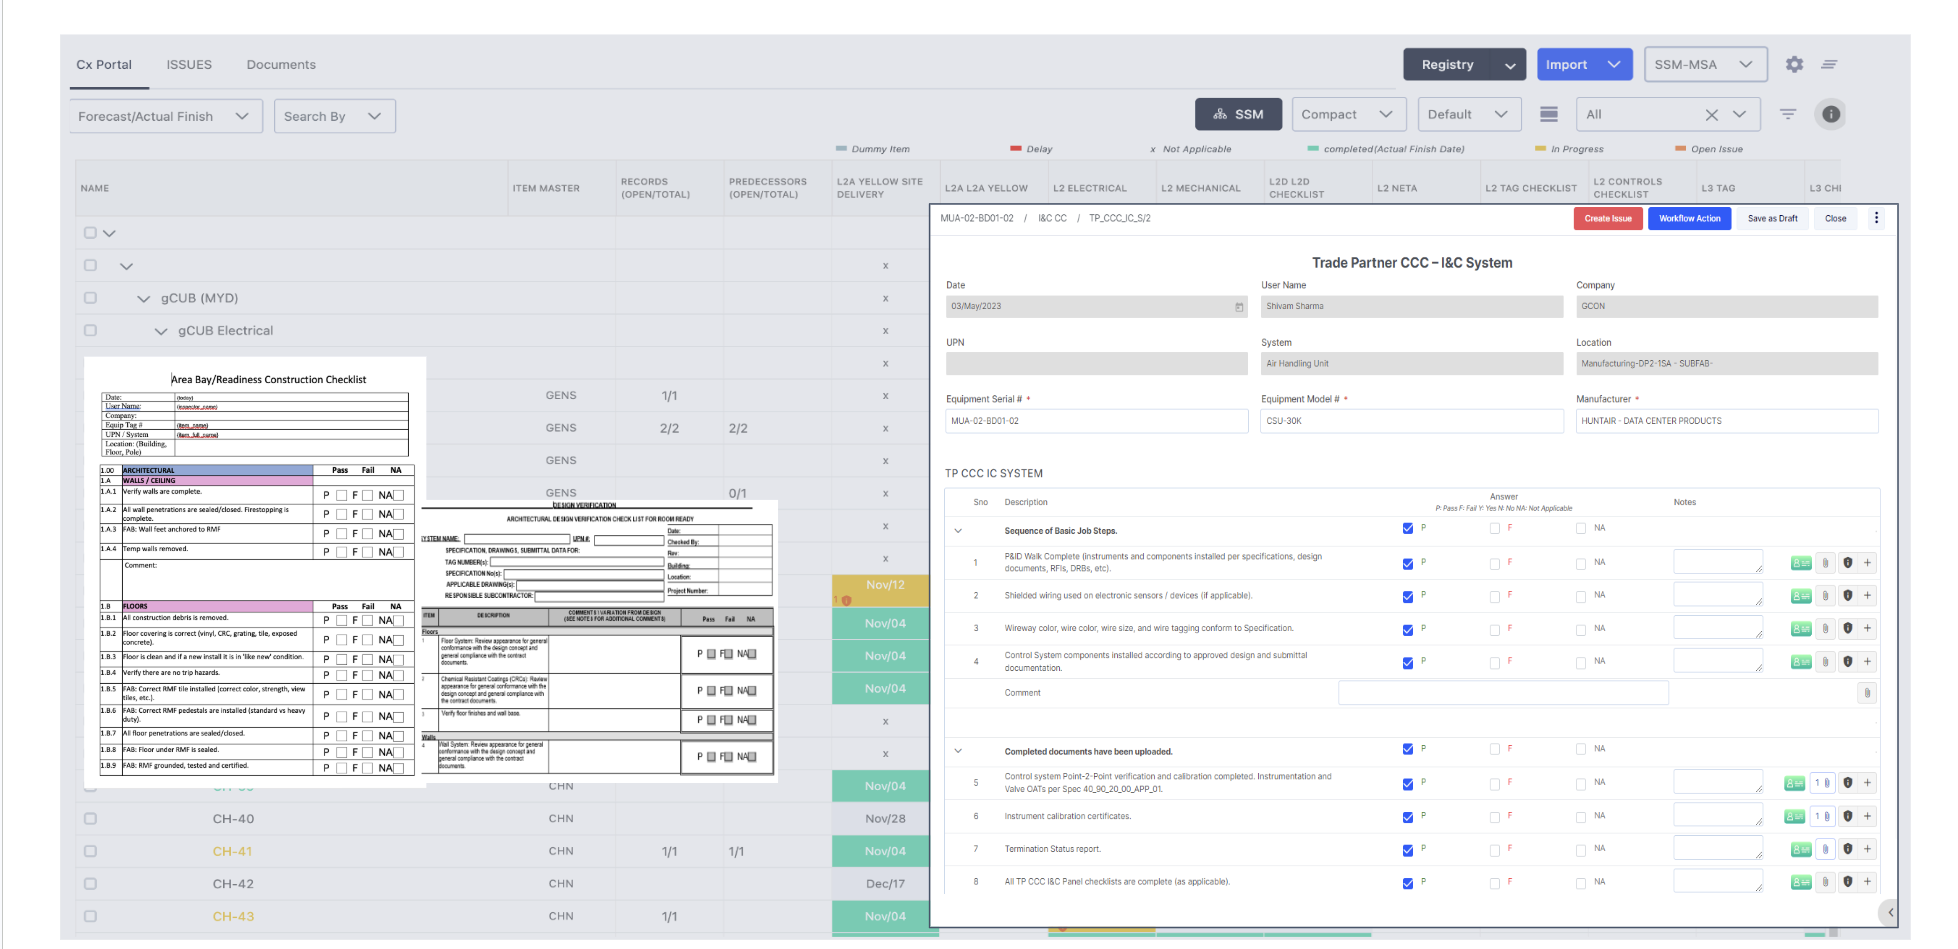Screen dimensions: 1958x949
Task: Open the settings gear icon
Action: 1794,64
